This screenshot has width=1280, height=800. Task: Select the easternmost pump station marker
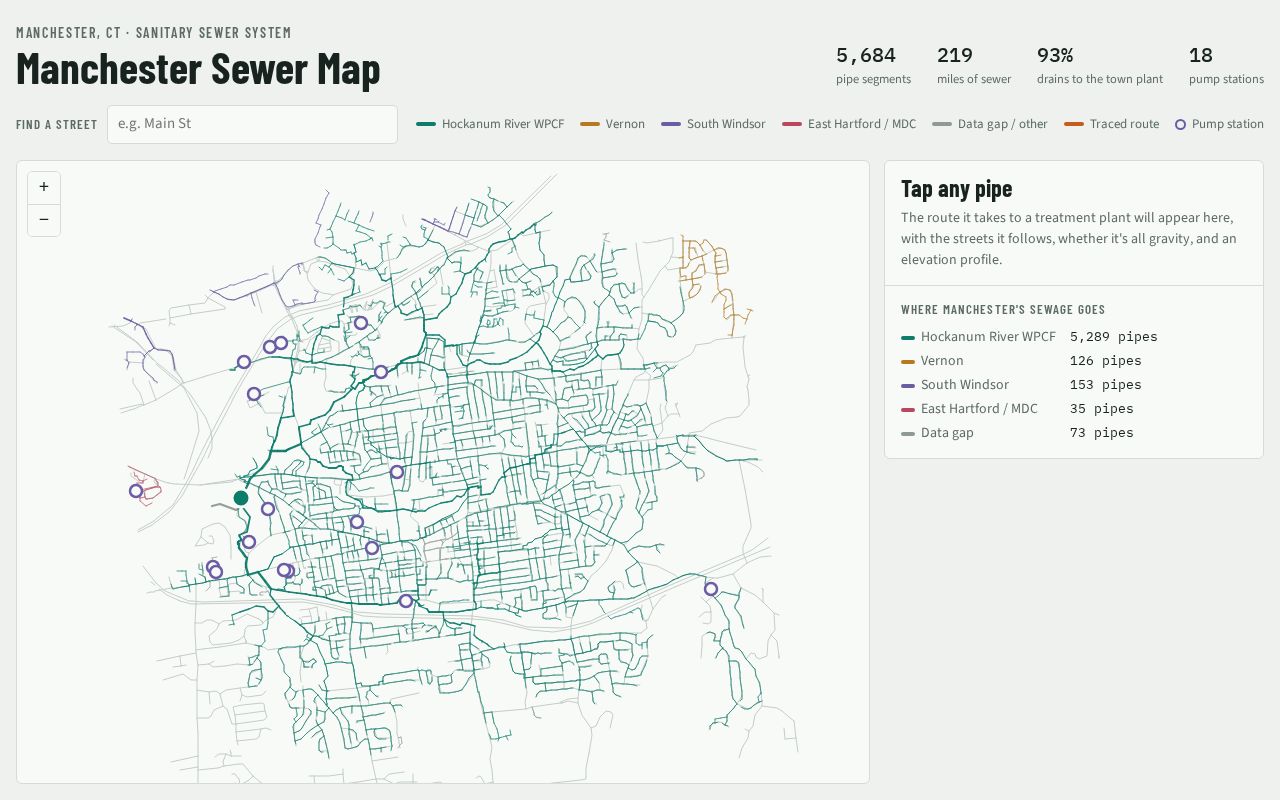point(711,589)
